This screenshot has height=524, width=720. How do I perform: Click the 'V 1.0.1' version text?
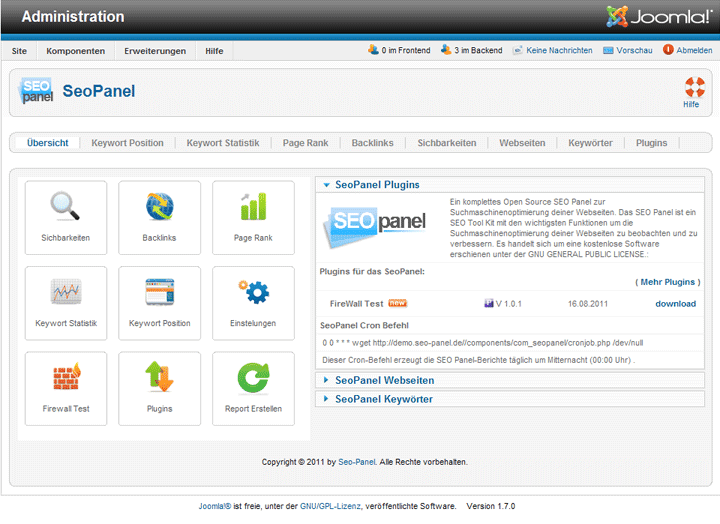pos(509,304)
